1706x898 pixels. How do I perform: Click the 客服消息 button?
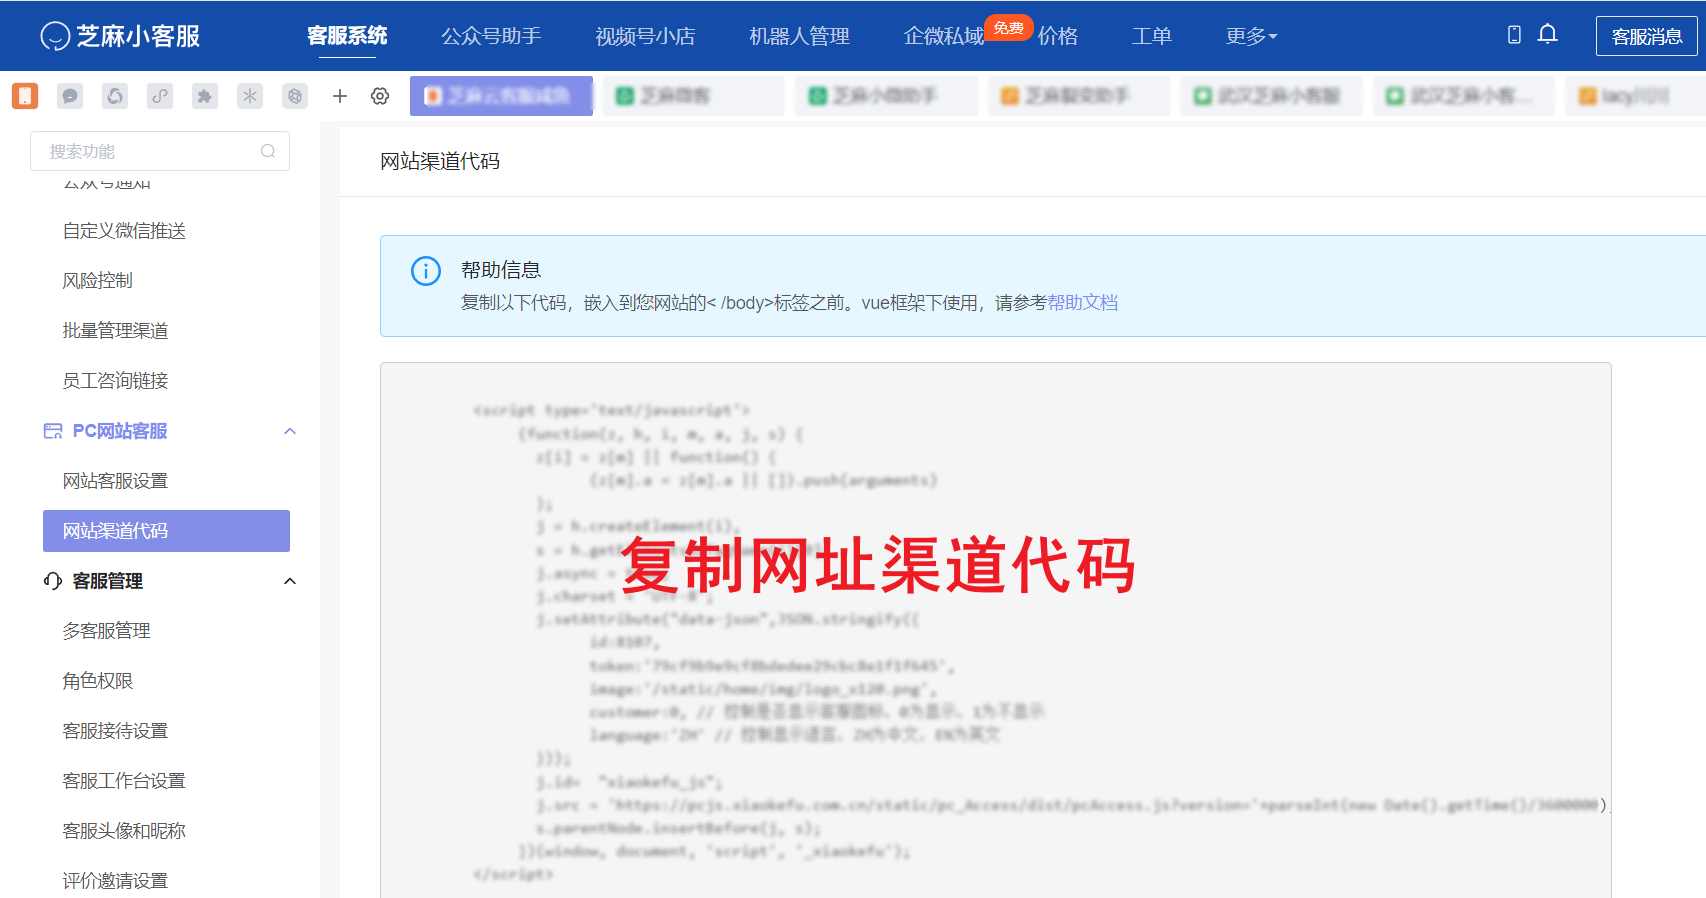[1646, 36]
